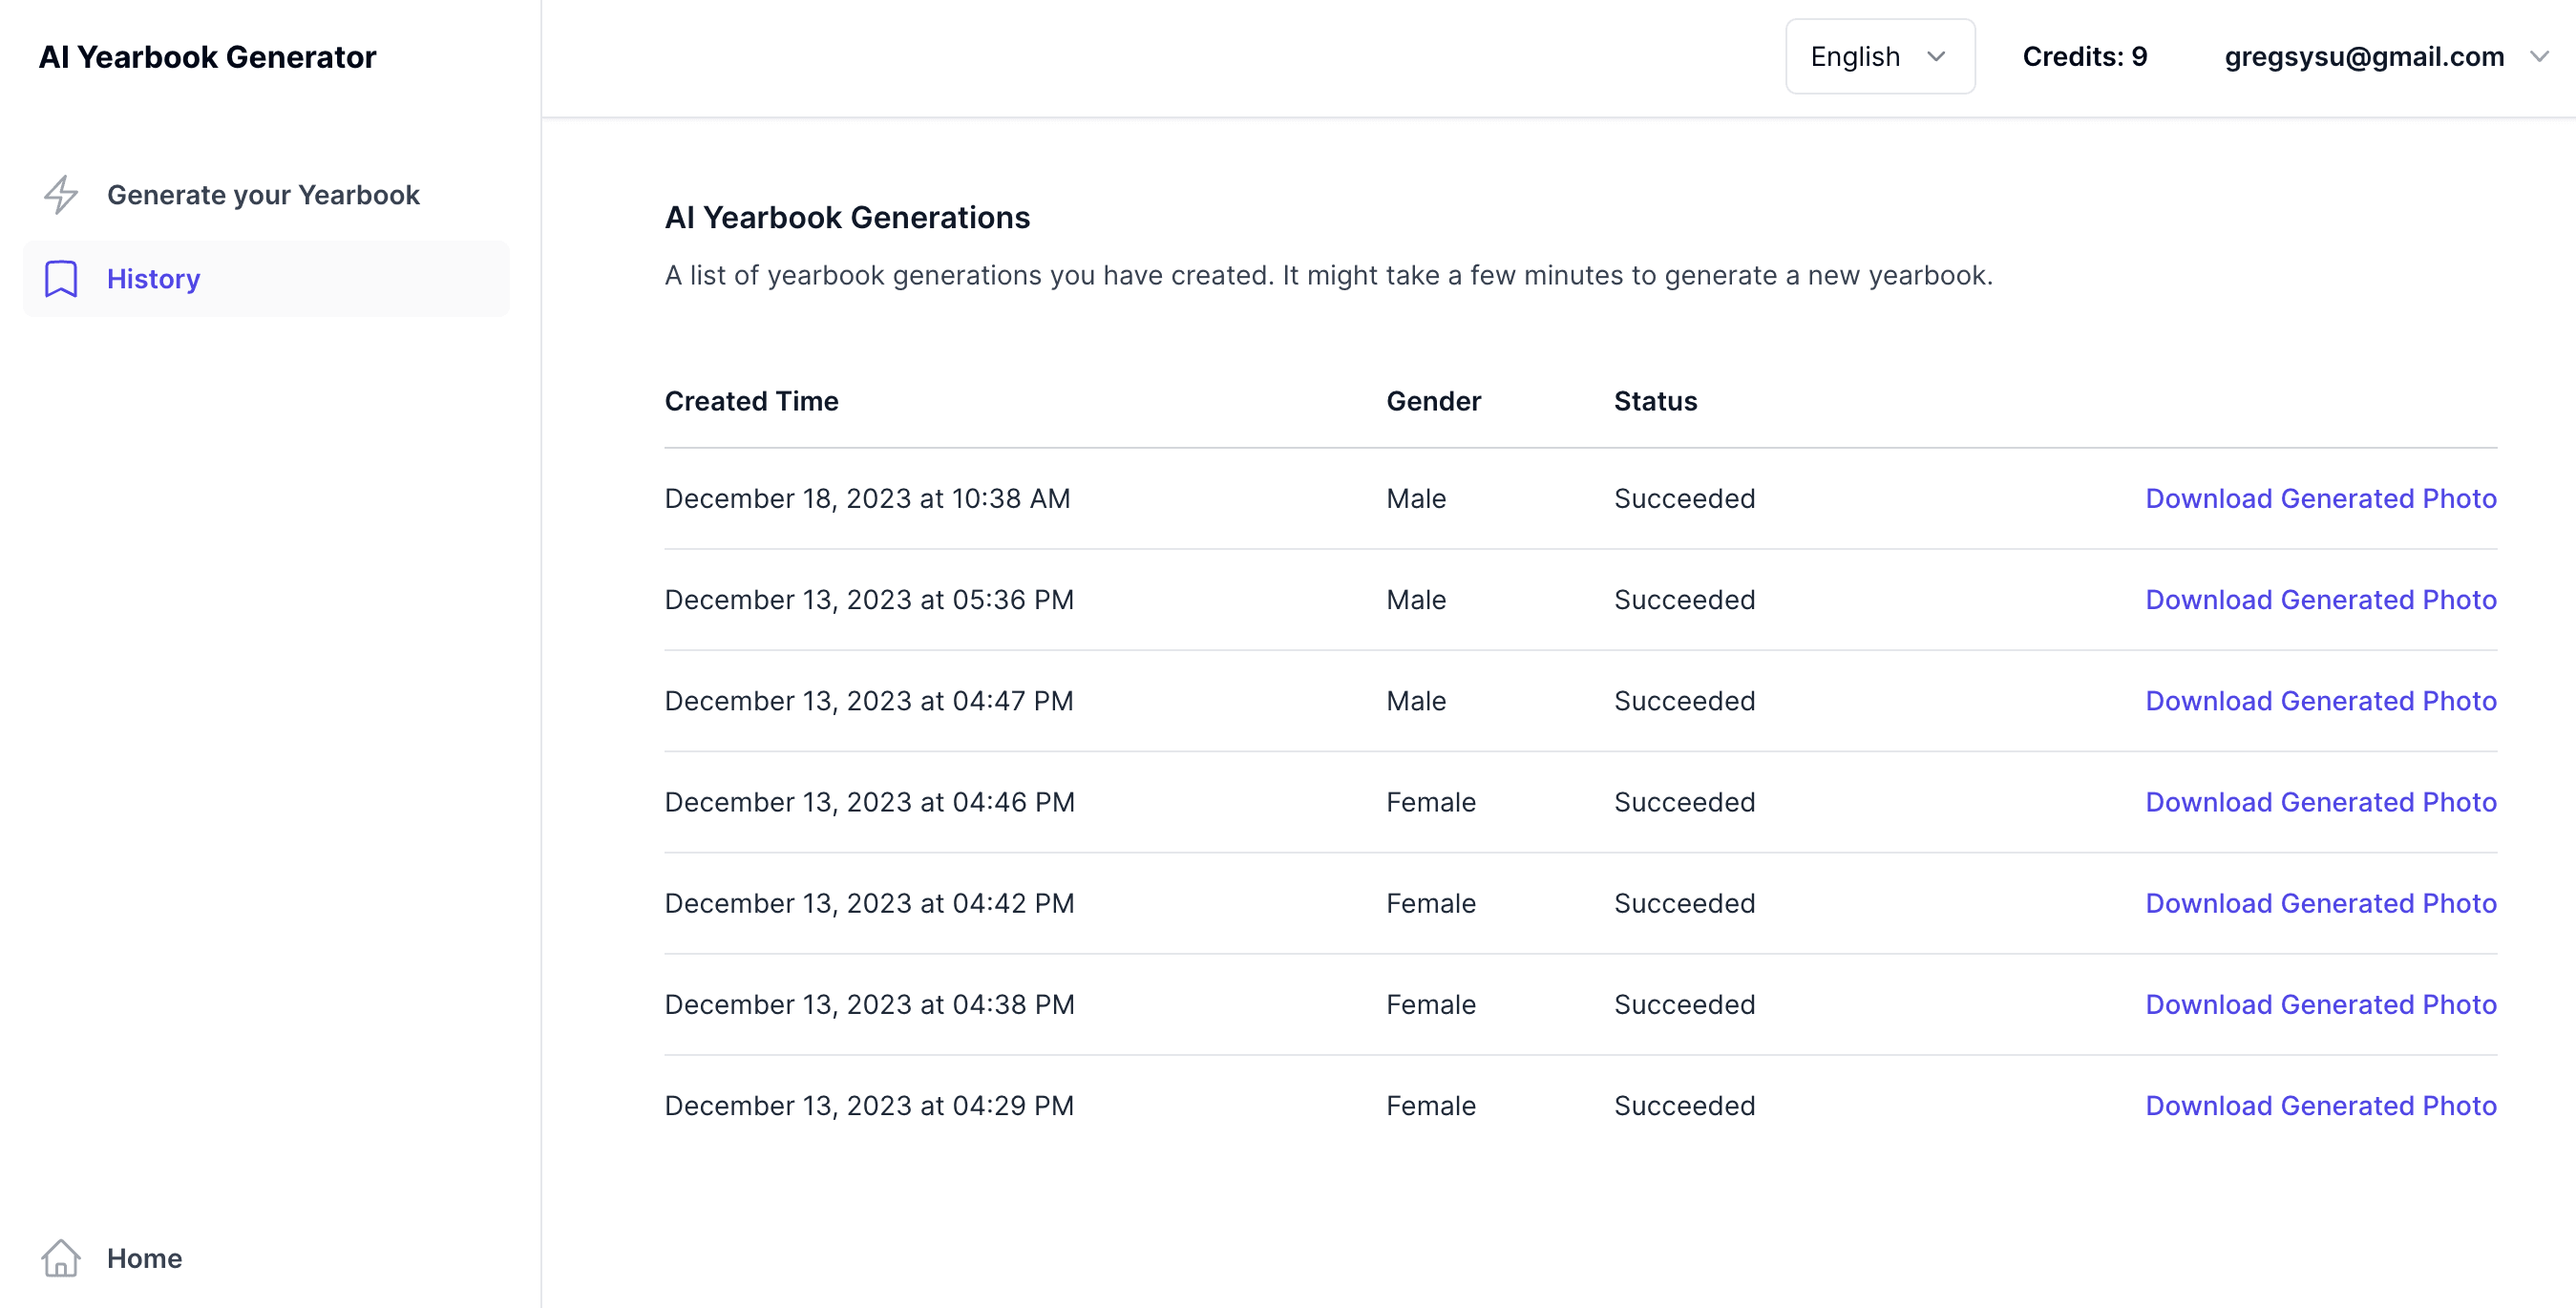Download photo from December 13 04:46 PM
Viewport: 2576px width, 1308px height.
2320,802
